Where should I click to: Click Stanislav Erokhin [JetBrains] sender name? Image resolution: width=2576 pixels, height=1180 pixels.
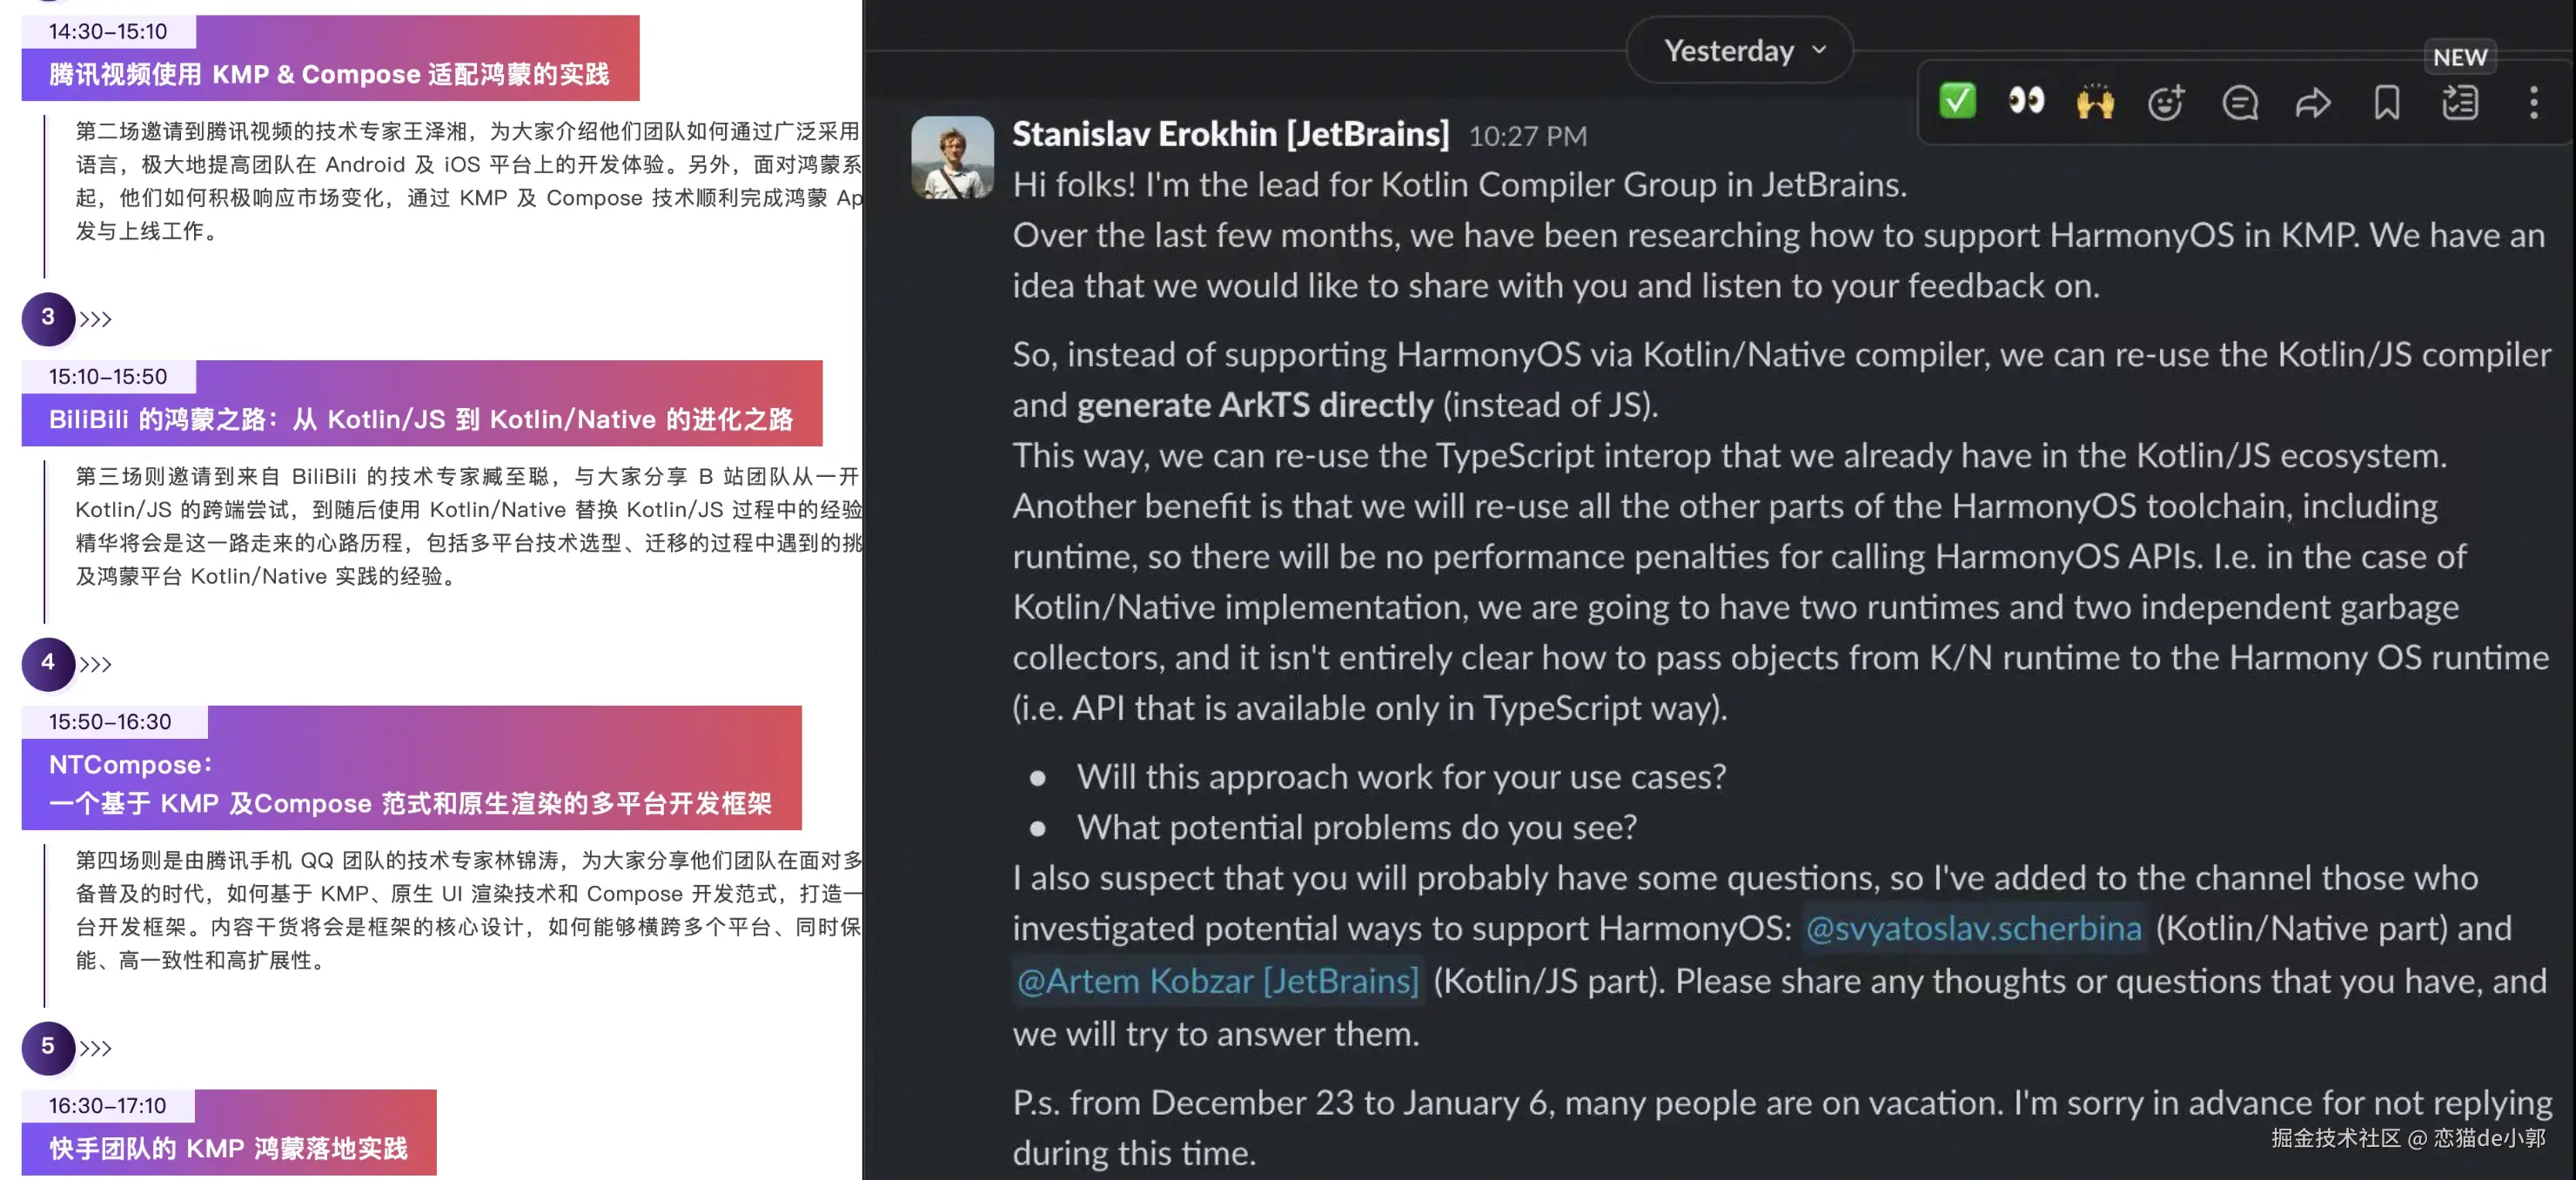pos(1230,134)
